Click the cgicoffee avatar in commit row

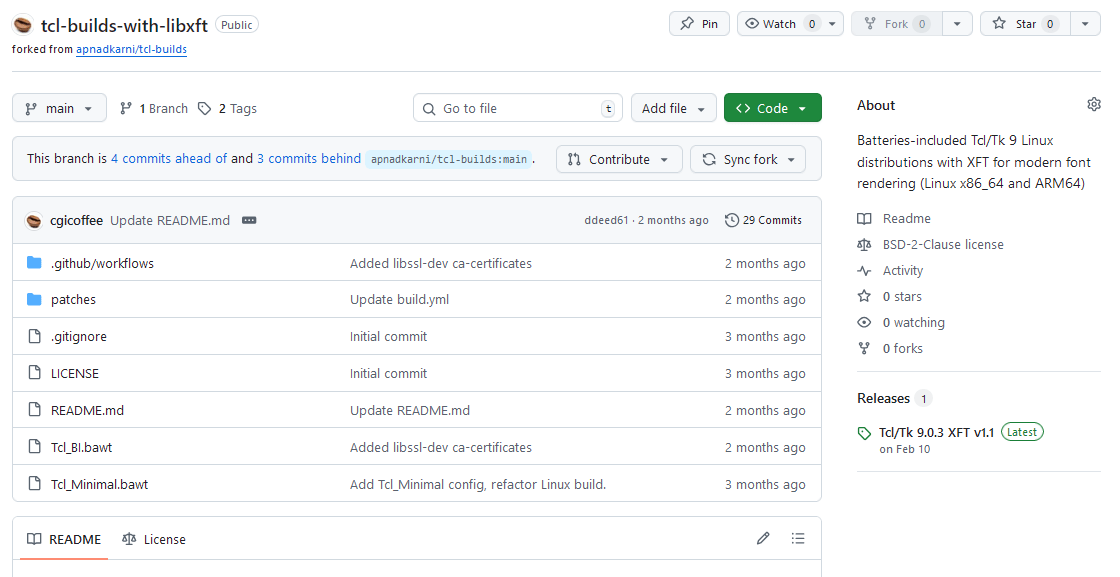pos(34,220)
